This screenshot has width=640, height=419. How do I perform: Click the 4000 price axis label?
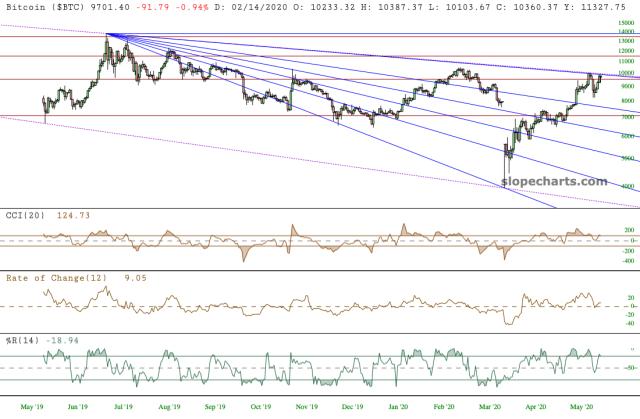click(626, 186)
